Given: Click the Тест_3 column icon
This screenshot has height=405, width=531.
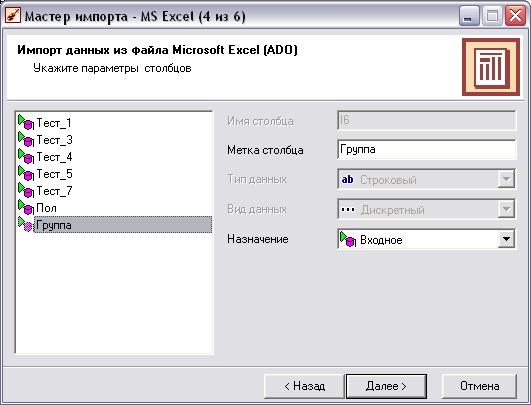Looking at the screenshot, I should pos(26,139).
